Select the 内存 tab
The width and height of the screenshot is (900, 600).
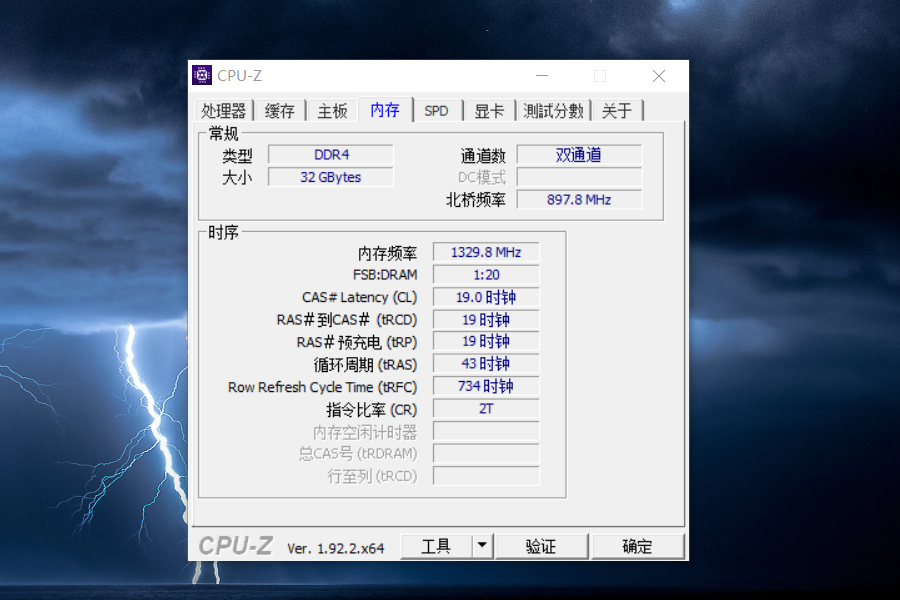click(x=385, y=110)
